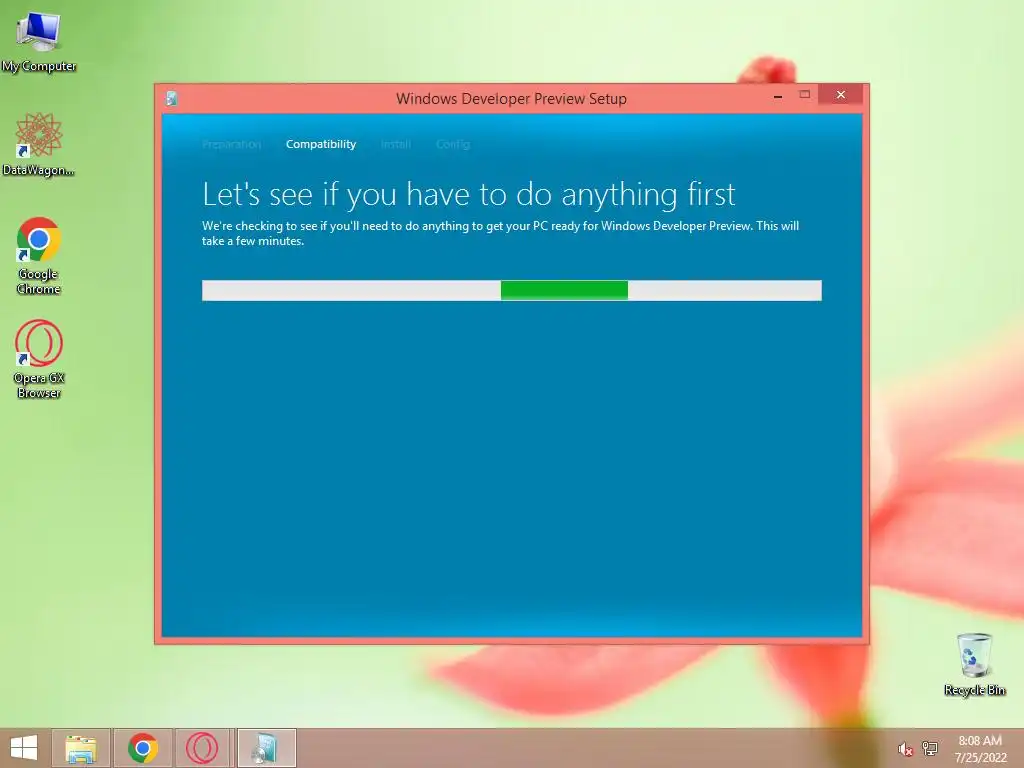The image size is (1024, 768).
Task: Click the 'Let's see if you have to do anything first' heading
Action: coord(469,195)
